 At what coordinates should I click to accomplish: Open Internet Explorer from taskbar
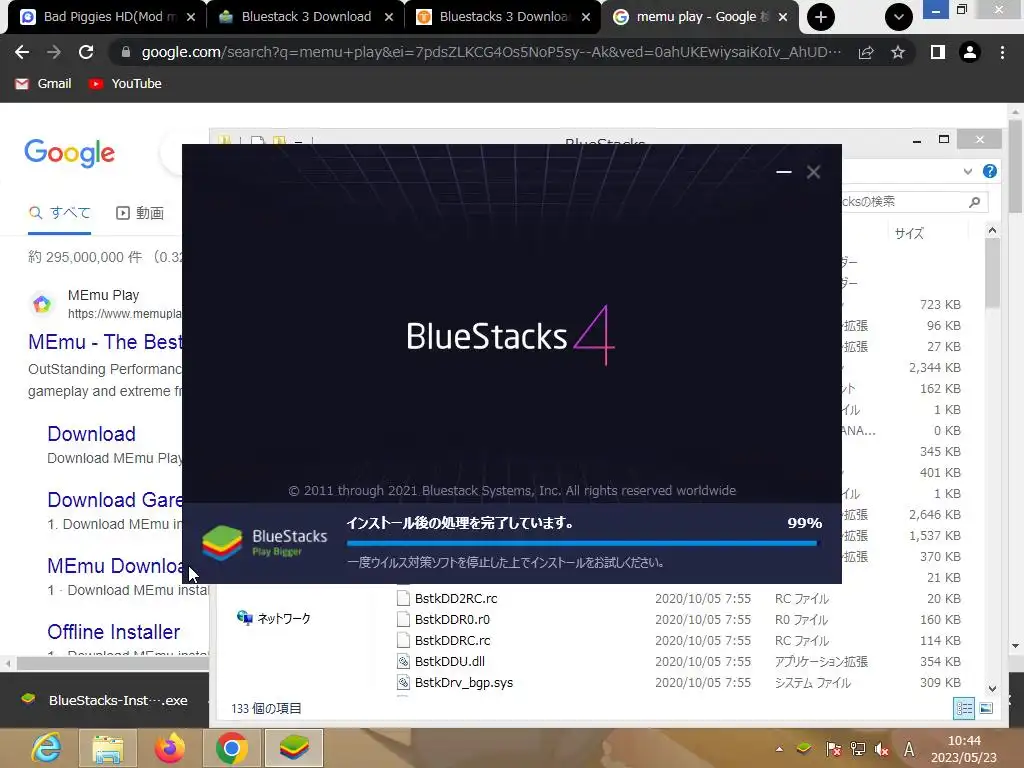click(47, 748)
